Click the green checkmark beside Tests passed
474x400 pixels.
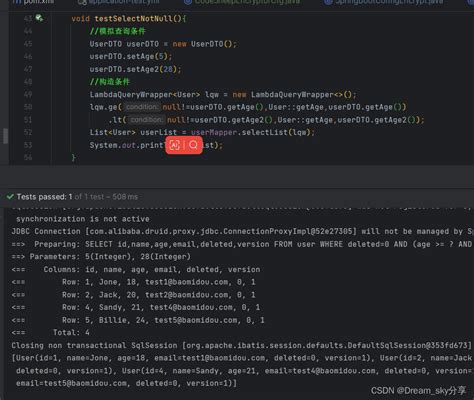(10, 197)
